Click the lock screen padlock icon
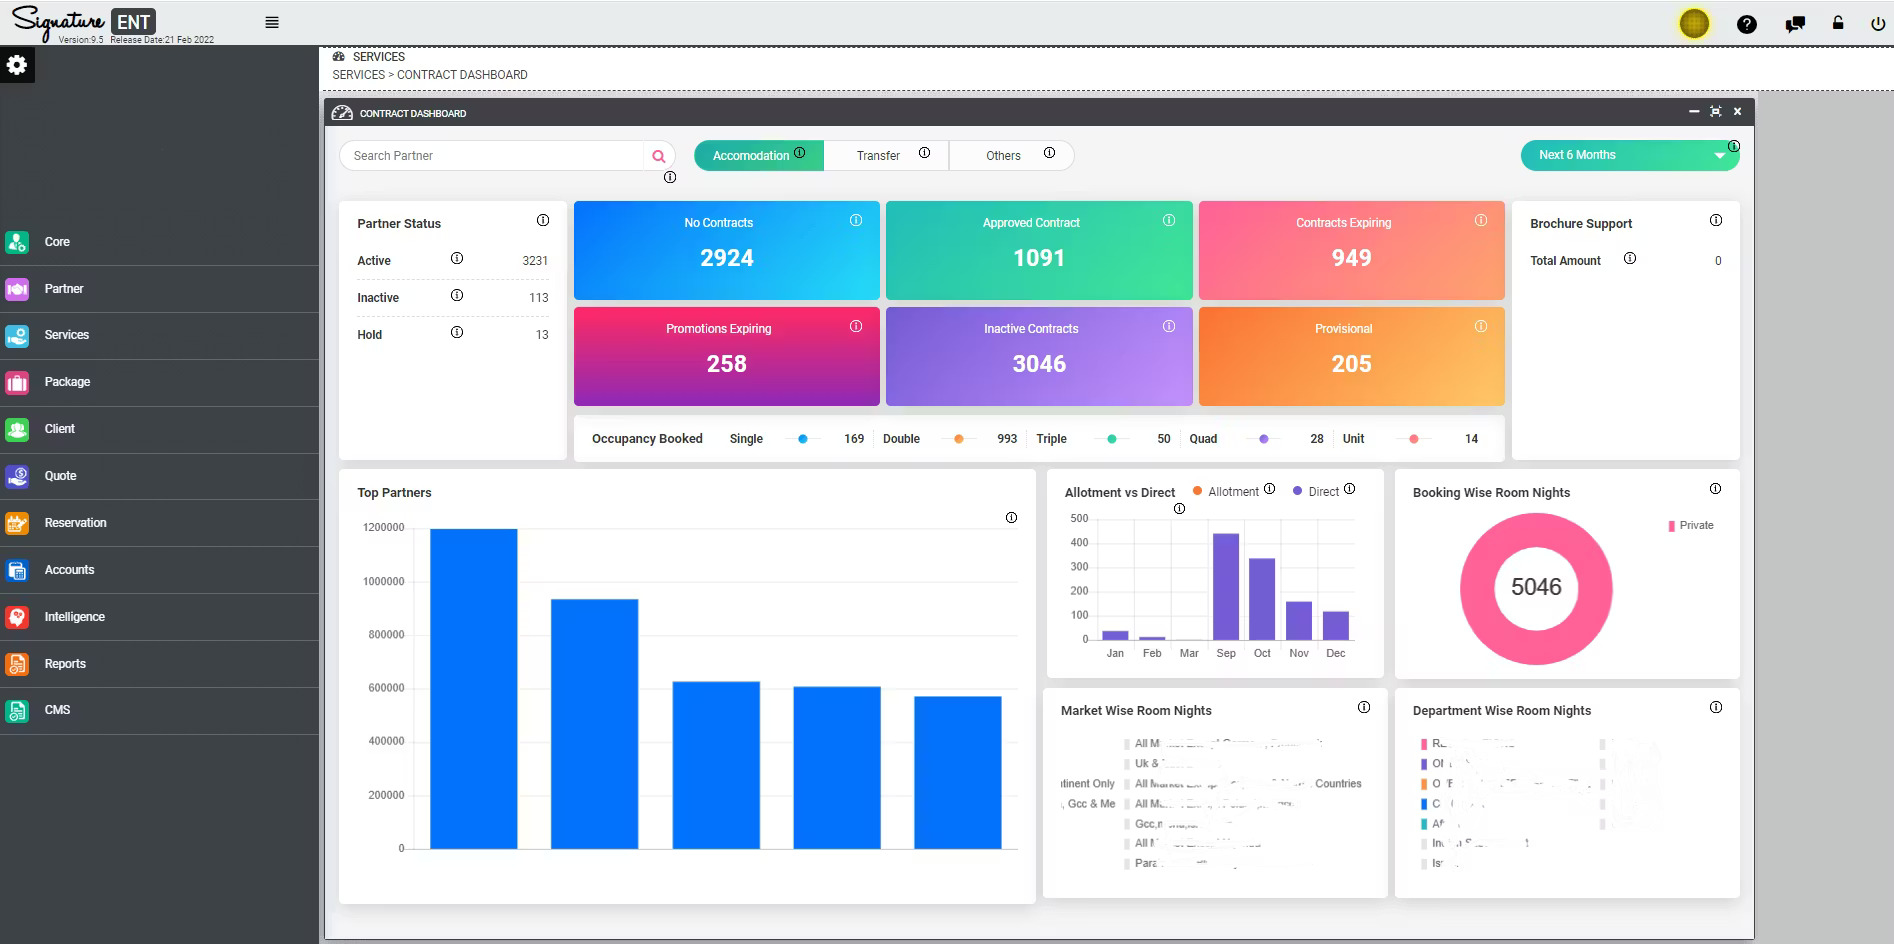Viewport: 1894px width, 944px height. (1838, 23)
